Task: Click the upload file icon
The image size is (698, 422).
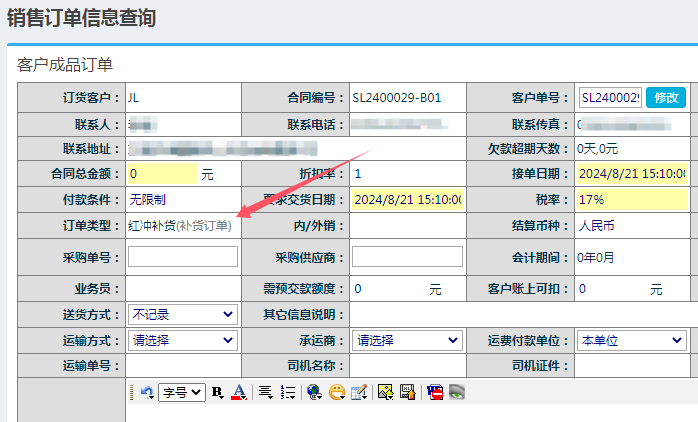Action: tap(407, 393)
